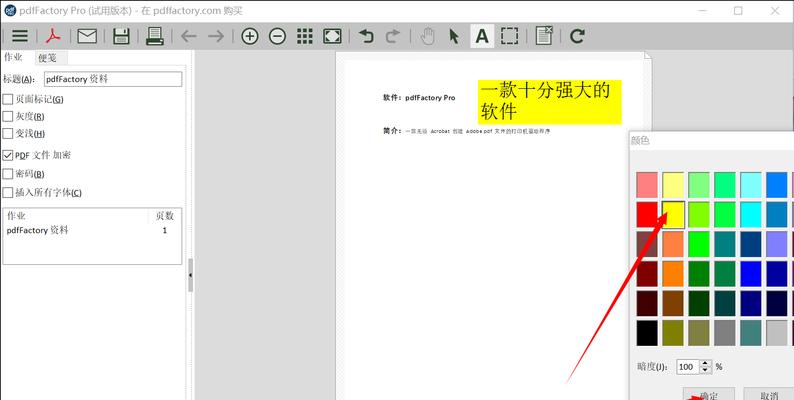Pick the olive color swatch
794x400 pixels.
673,333
